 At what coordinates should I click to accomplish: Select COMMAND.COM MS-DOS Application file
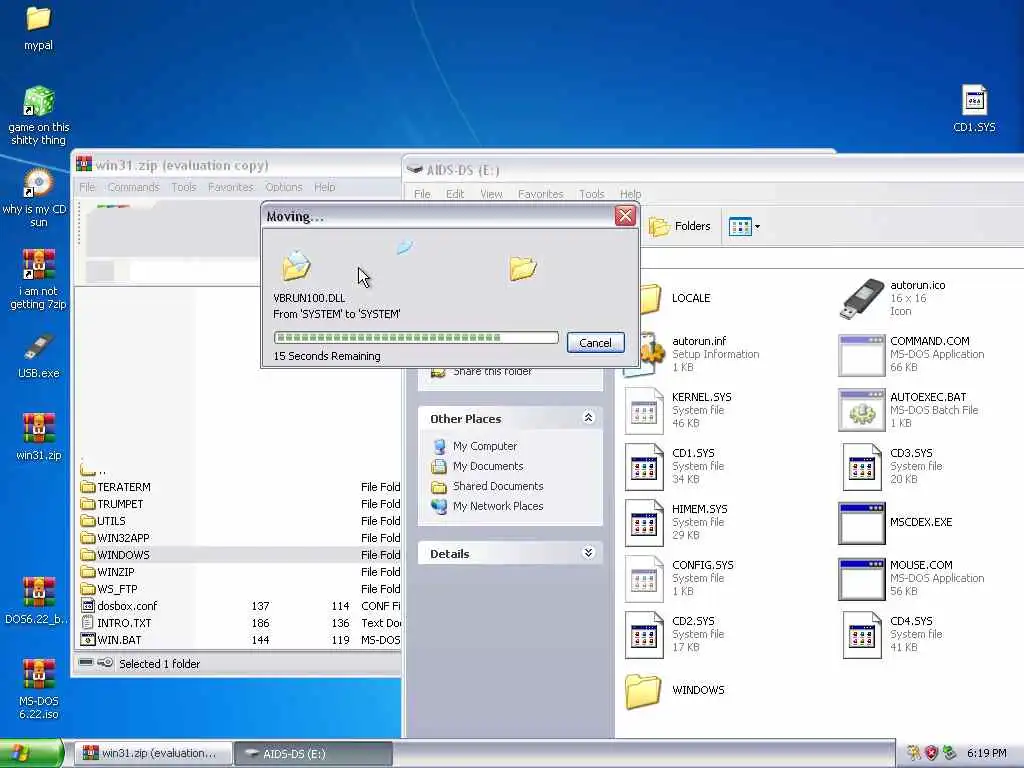click(912, 354)
